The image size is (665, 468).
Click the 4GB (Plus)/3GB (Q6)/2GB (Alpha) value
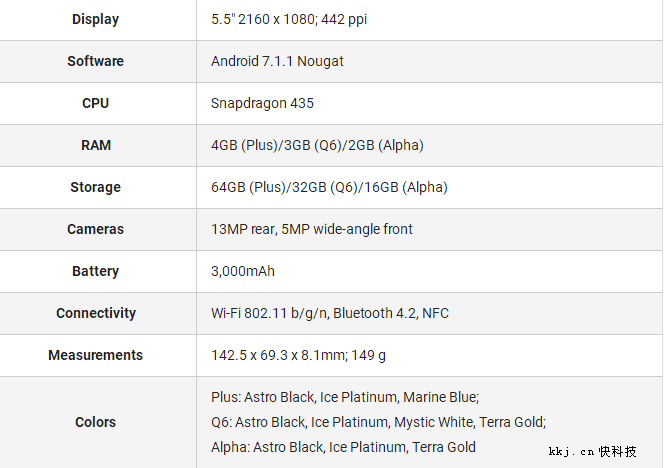point(317,145)
